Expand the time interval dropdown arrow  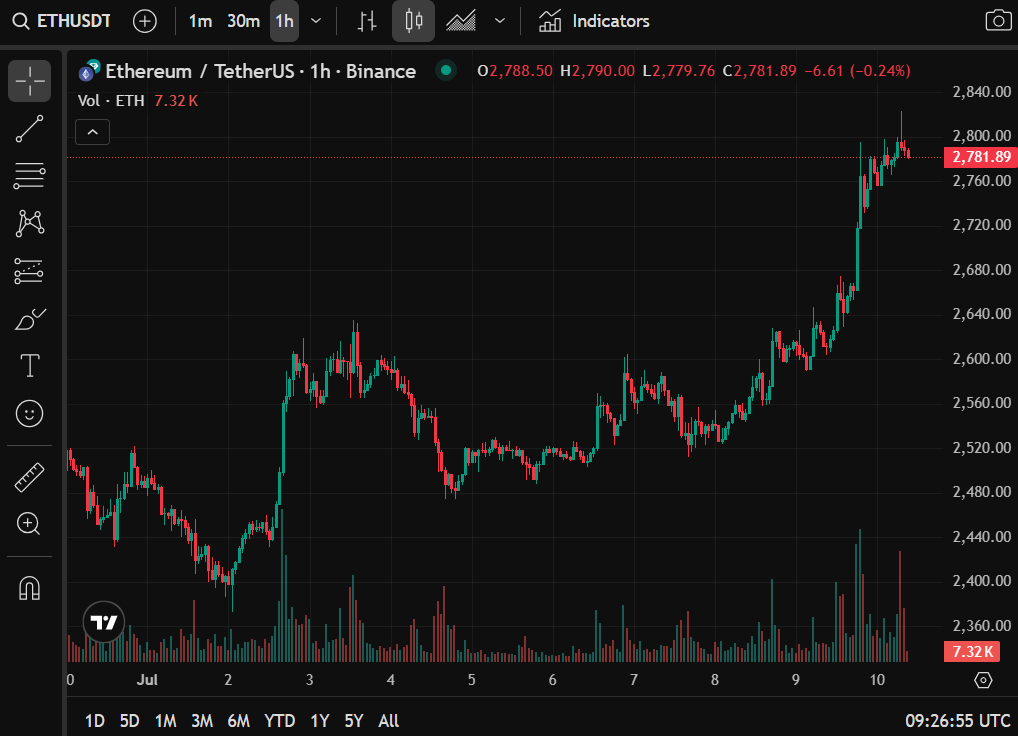point(316,21)
